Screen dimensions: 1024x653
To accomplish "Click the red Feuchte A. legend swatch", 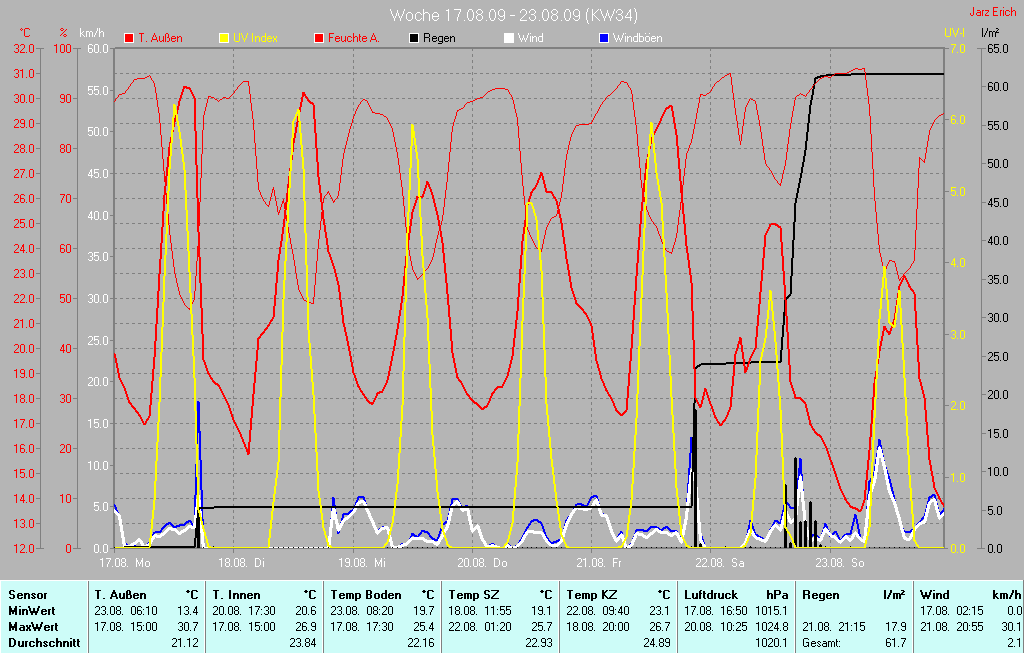I will point(319,38).
